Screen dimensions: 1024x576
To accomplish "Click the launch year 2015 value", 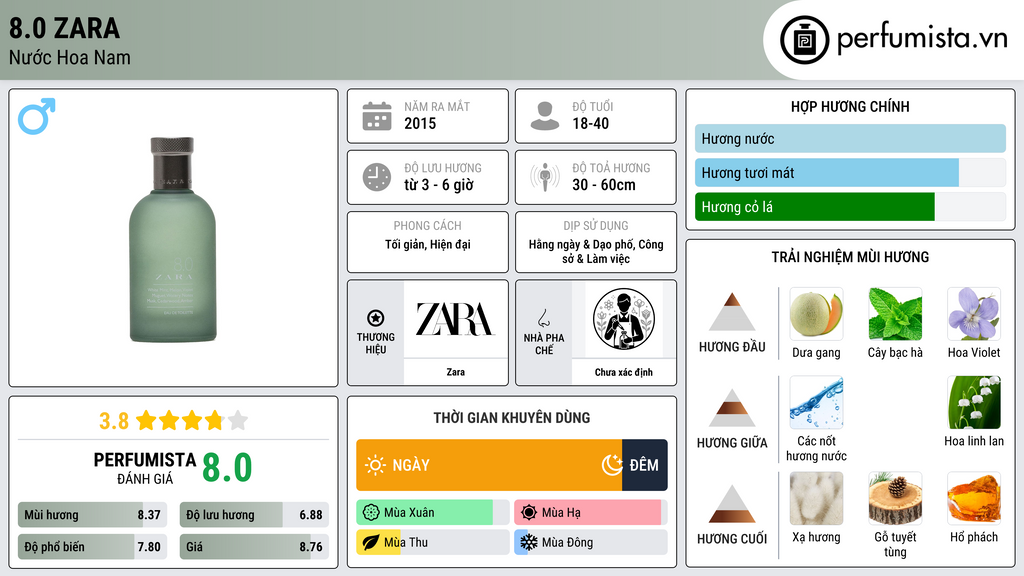I will [420, 123].
